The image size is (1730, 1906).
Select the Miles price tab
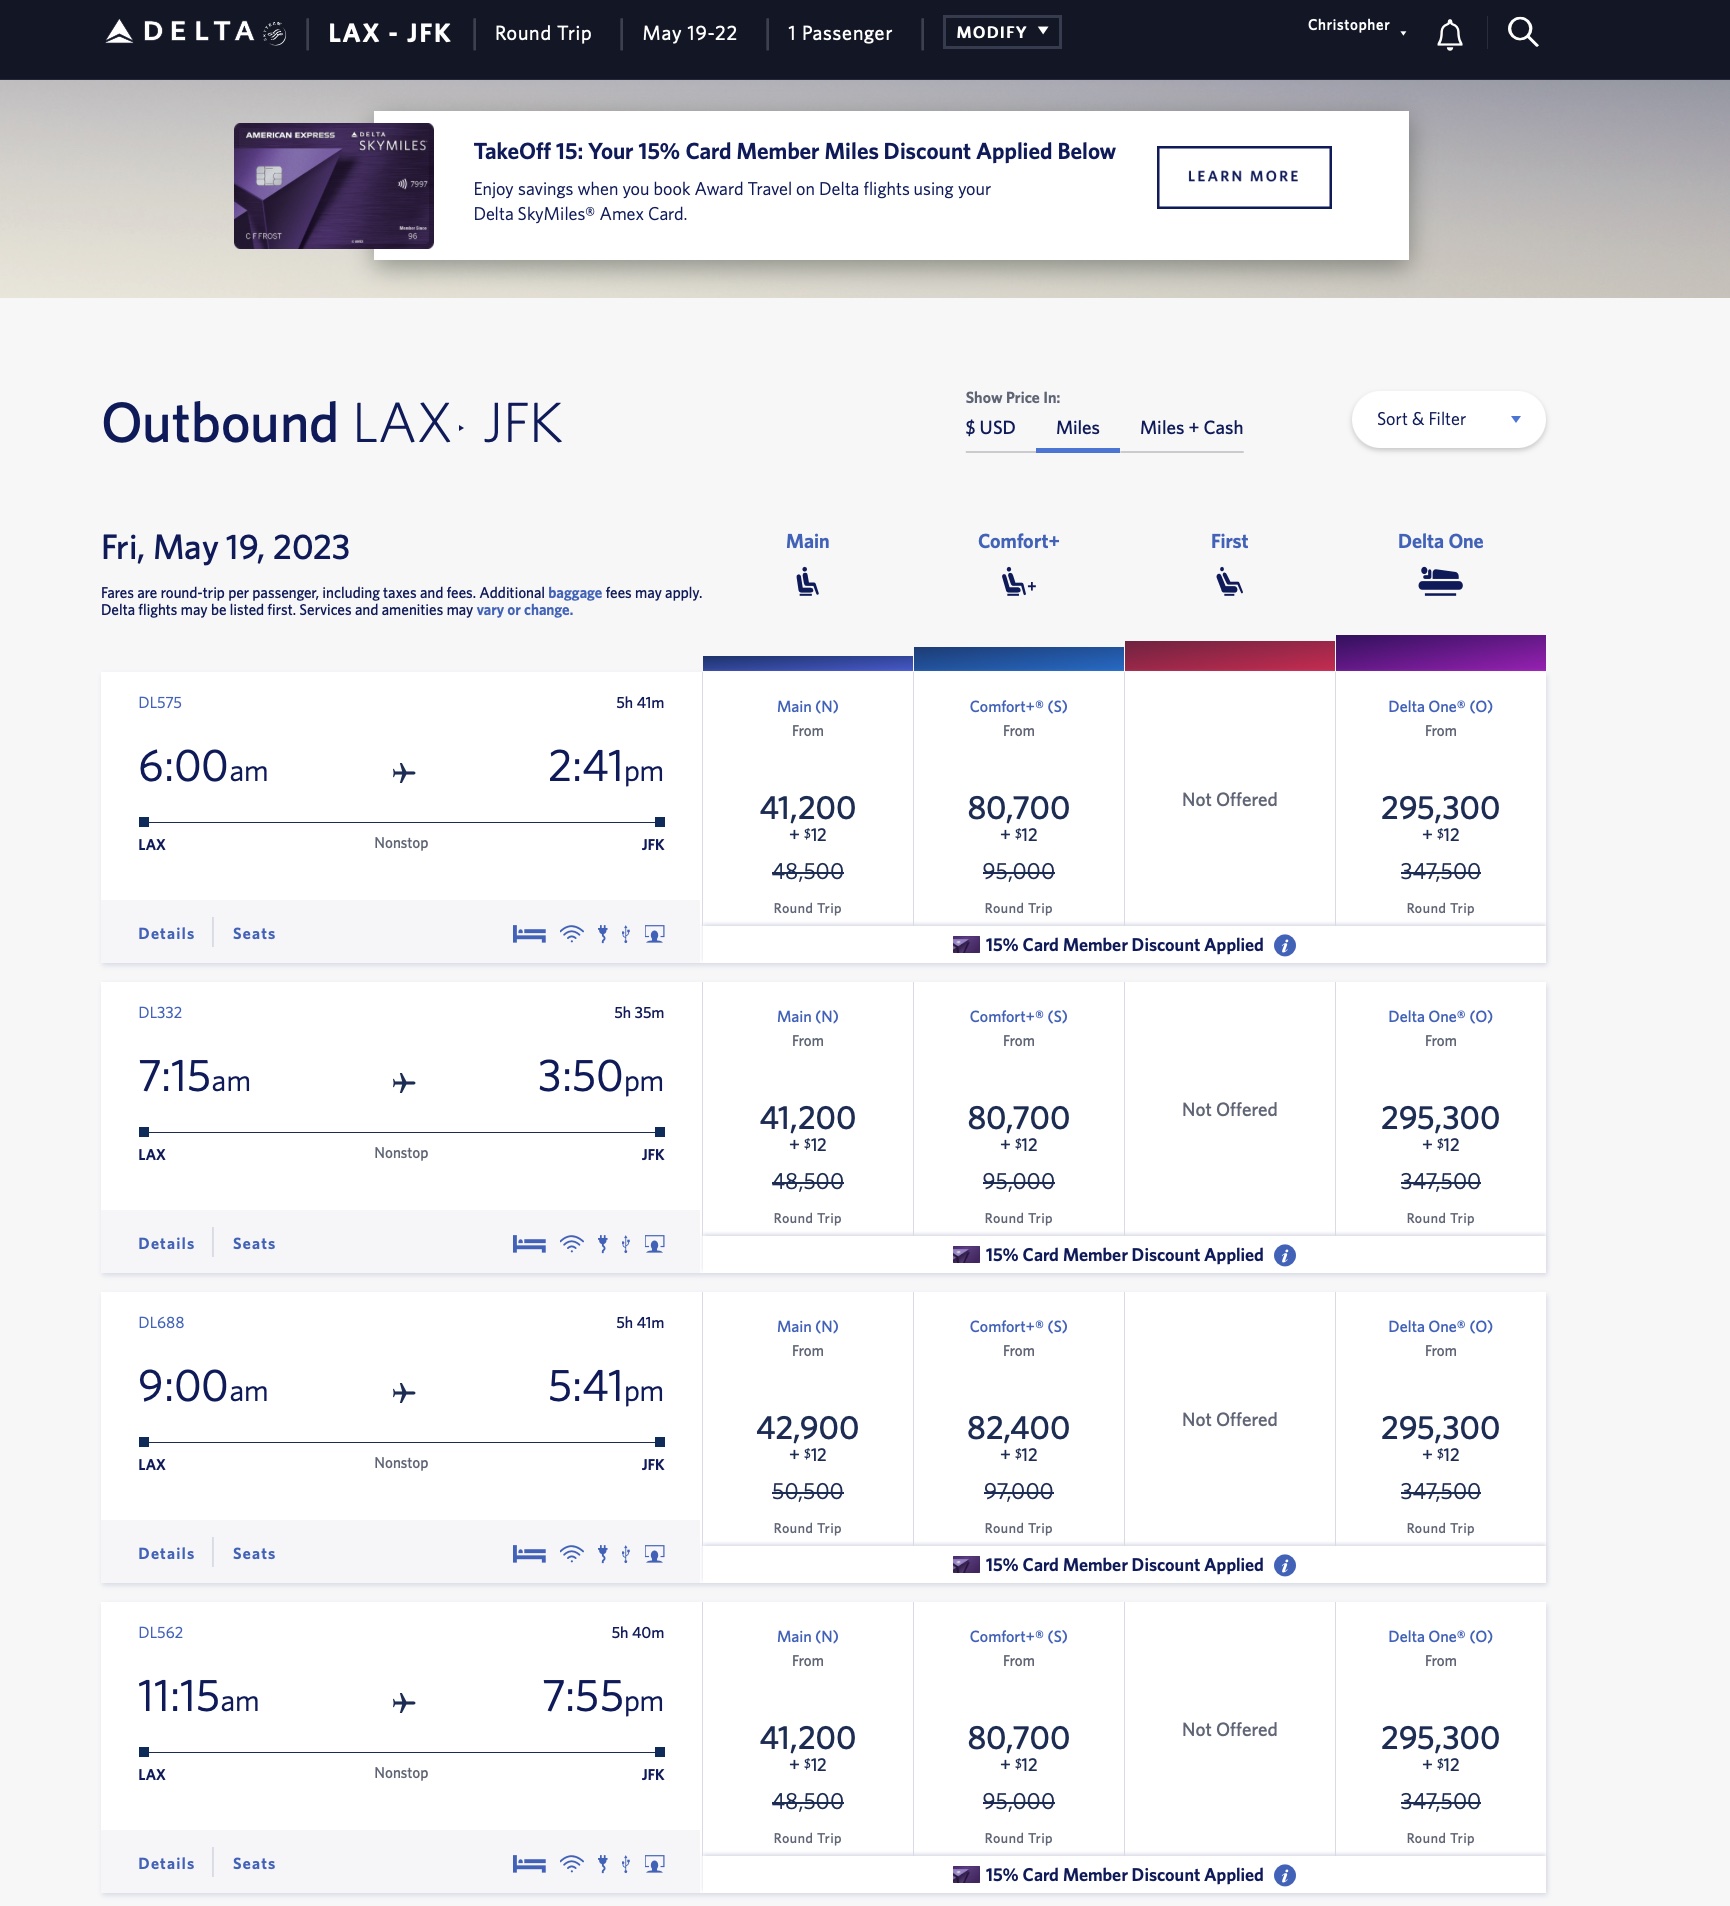(x=1077, y=428)
